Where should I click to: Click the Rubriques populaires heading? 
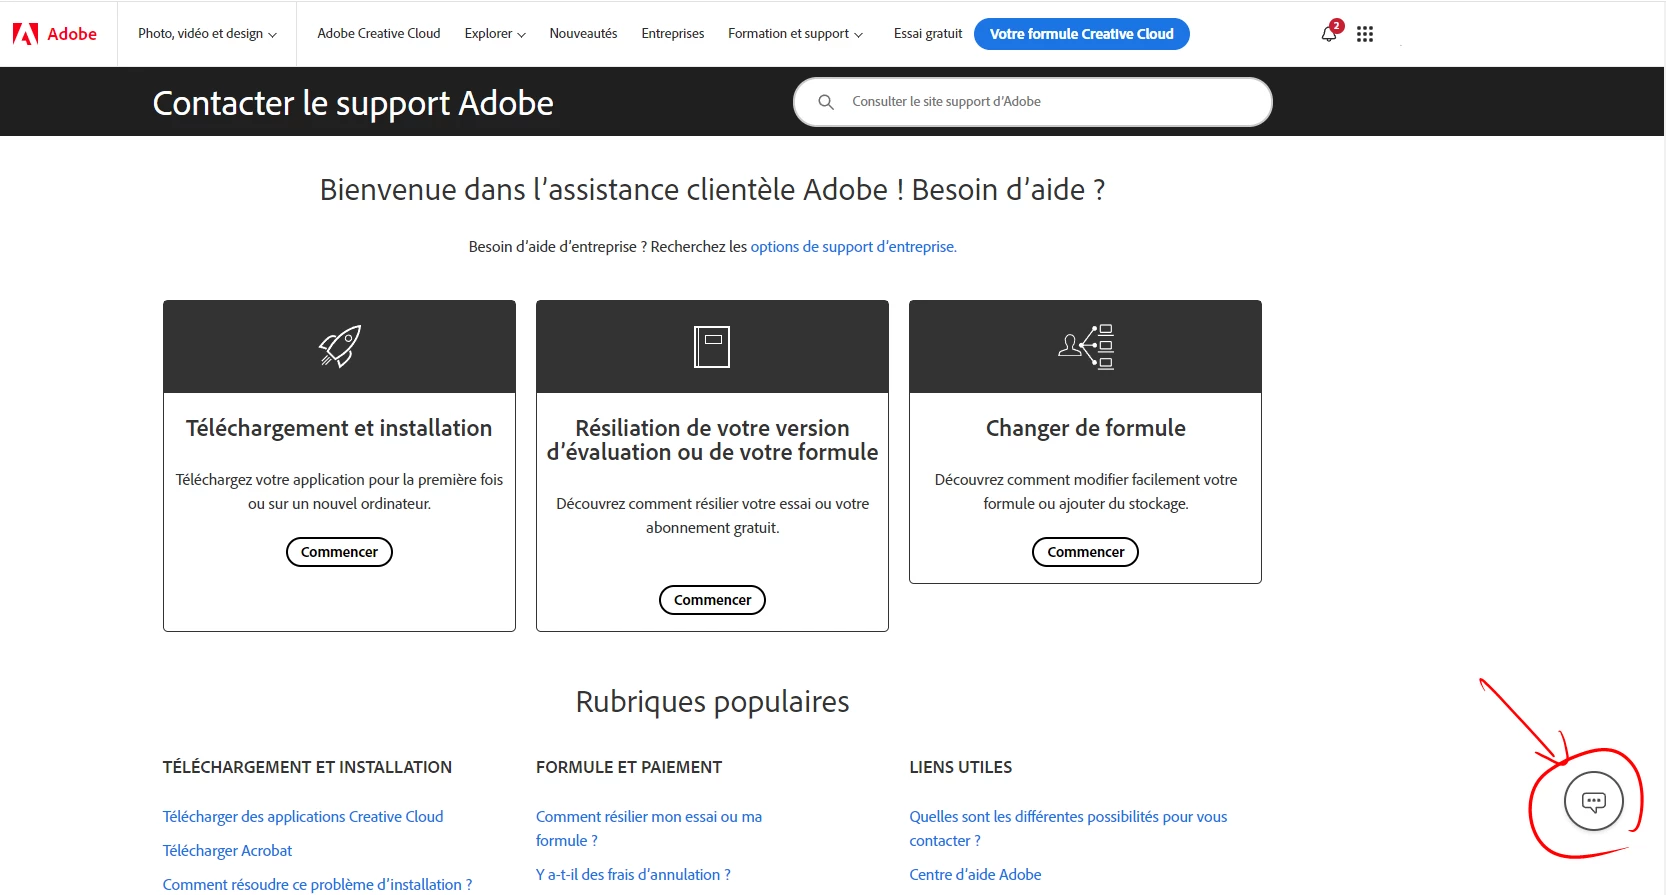click(712, 702)
